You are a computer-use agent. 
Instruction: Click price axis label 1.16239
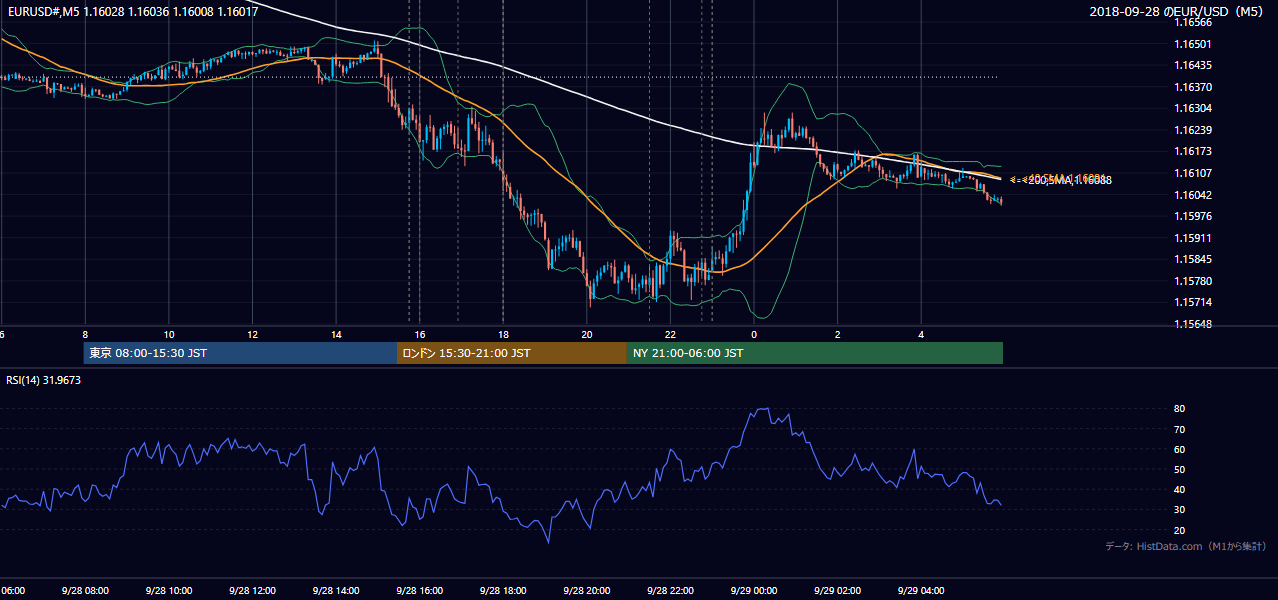point(1193,130)
